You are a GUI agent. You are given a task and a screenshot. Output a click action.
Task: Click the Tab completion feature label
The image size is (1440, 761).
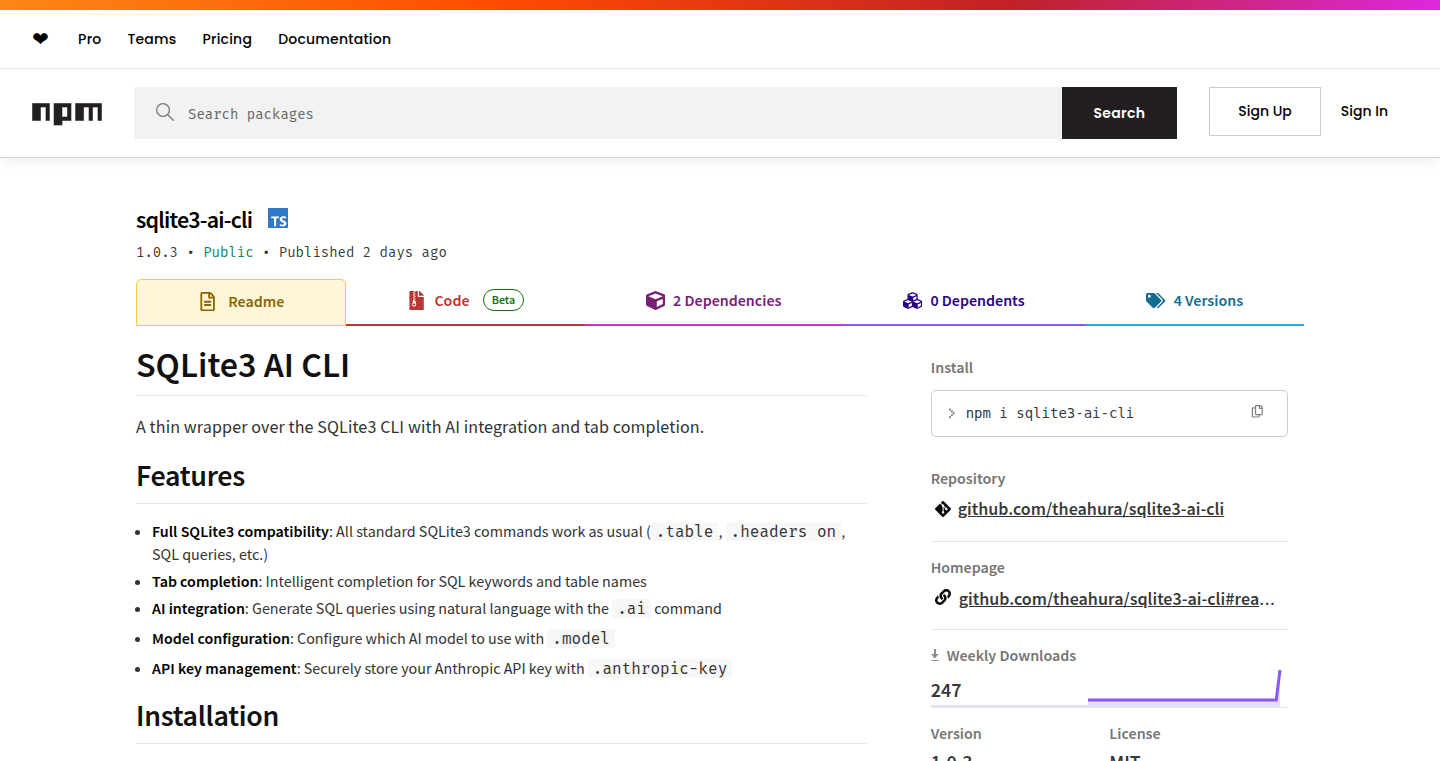[205, 581]
